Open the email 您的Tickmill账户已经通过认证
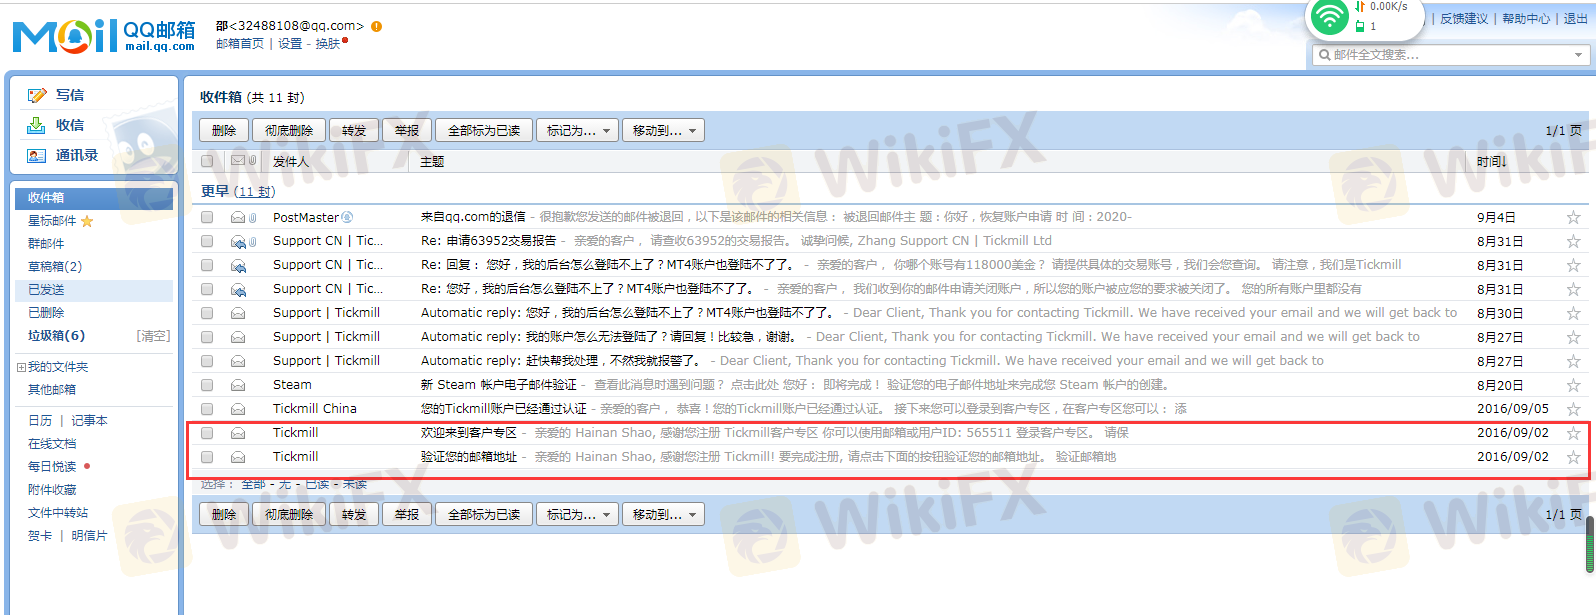 [504, 409]
